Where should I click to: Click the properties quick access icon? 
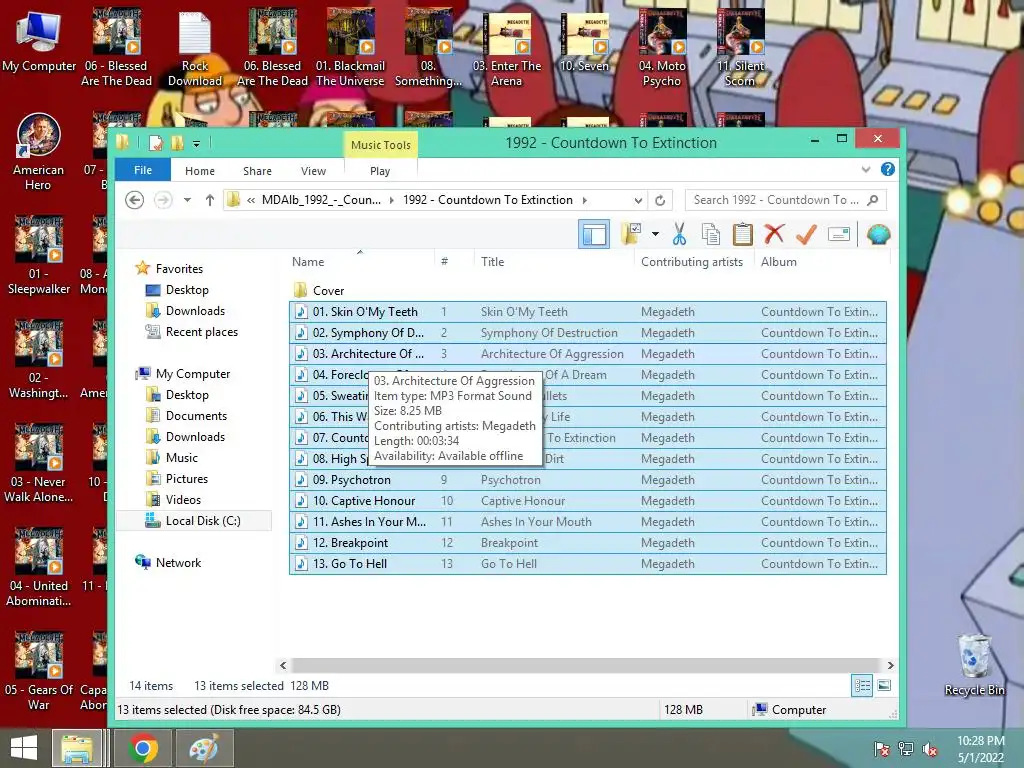155,143
